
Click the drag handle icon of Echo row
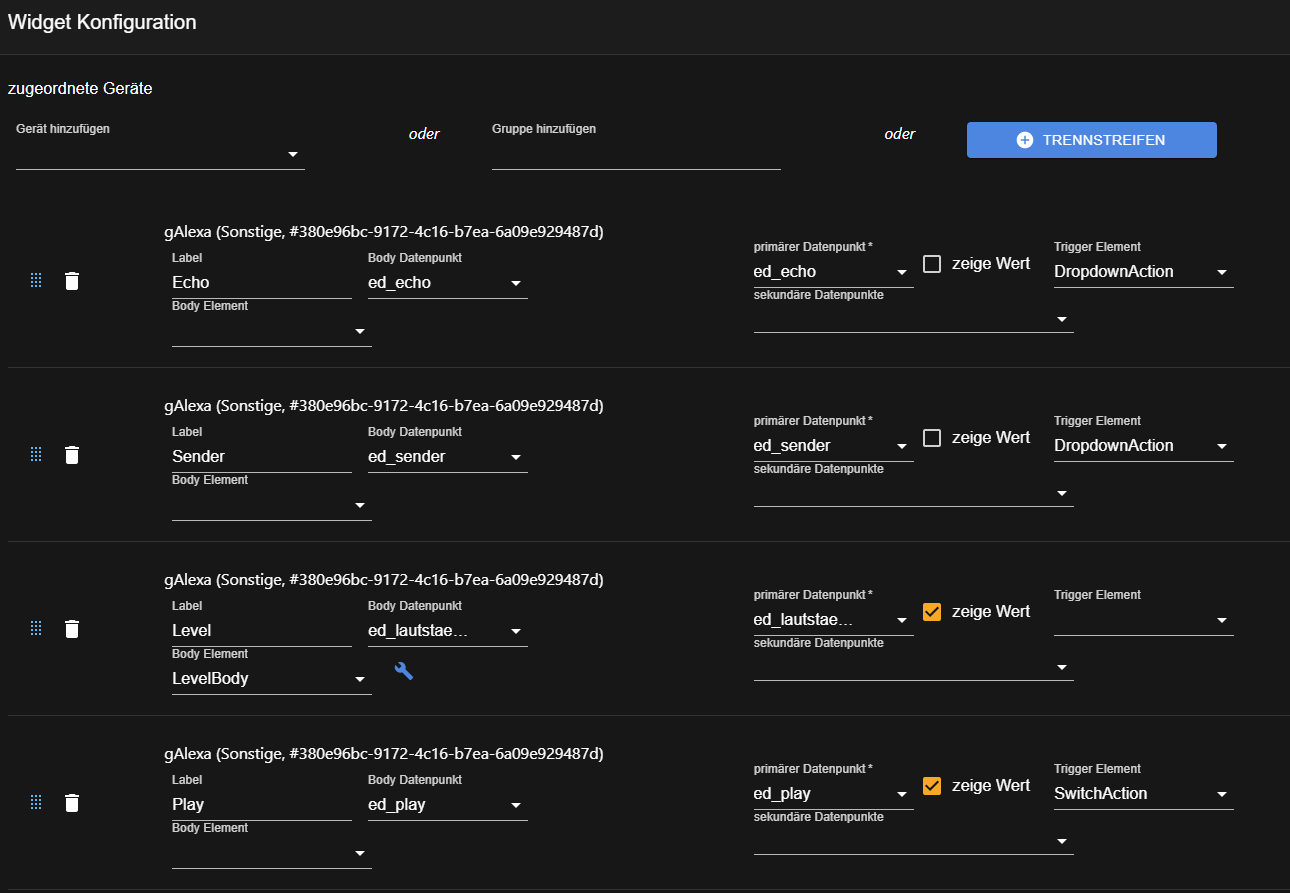point(36,281)
